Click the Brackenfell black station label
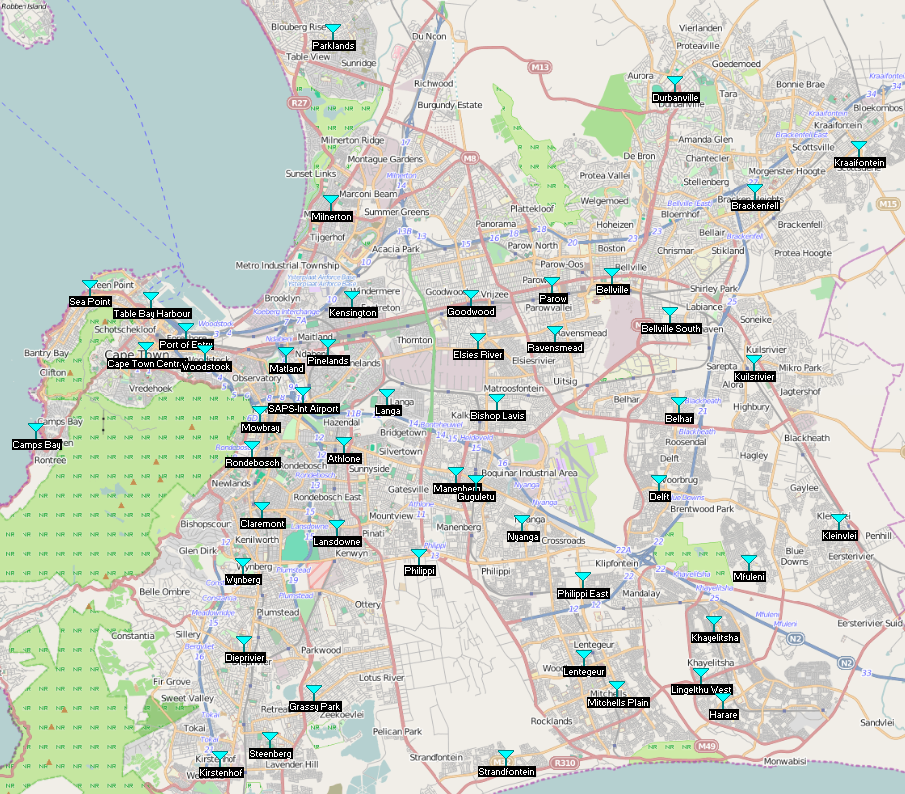Image resolution: width=905 pixels, height=794 pixels. coord(755,206)
